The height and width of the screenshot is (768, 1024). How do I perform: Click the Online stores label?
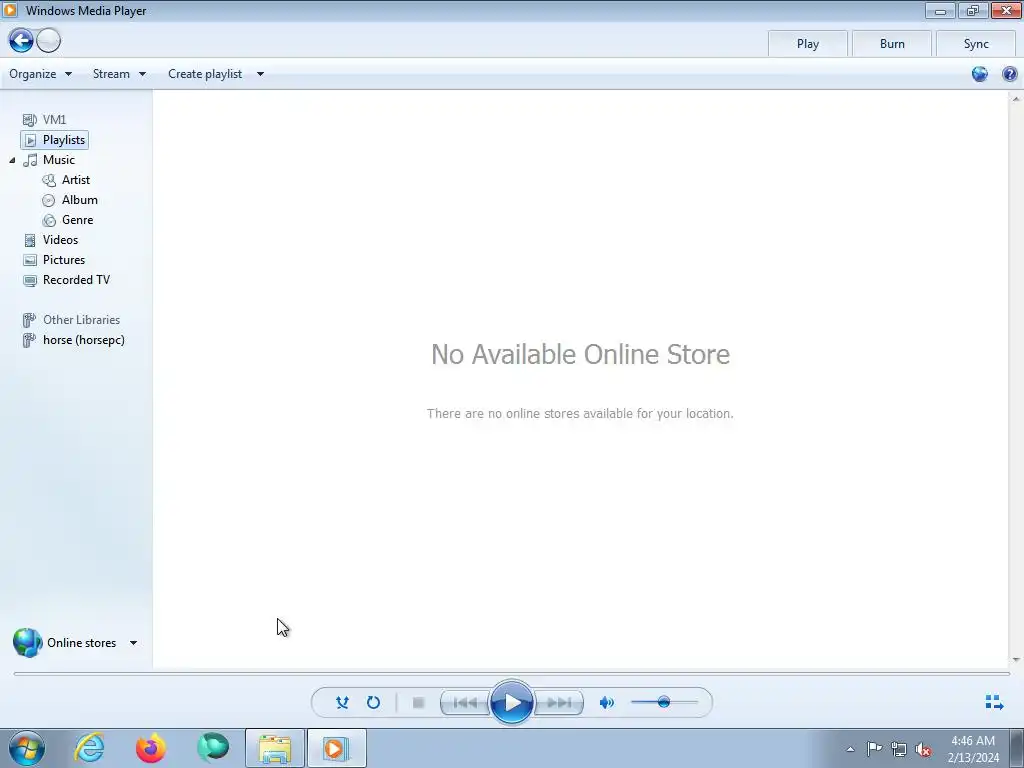click(x=82, y=643)
